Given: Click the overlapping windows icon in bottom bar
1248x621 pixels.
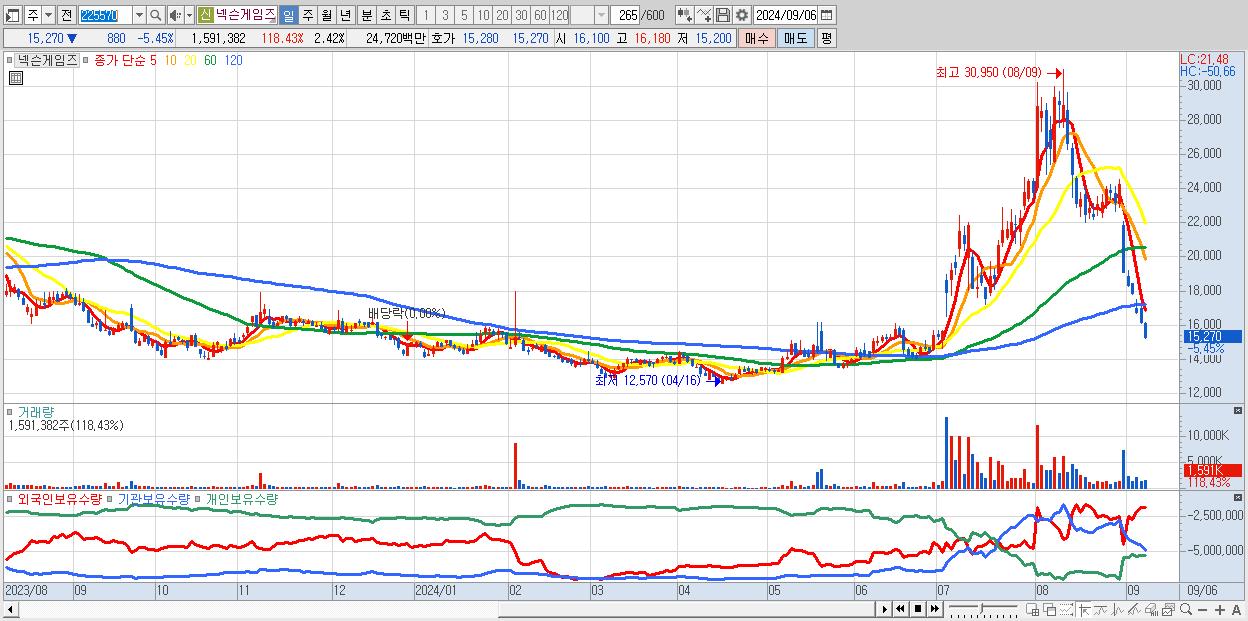Looking at the screenshot, I should [1049, 610].
